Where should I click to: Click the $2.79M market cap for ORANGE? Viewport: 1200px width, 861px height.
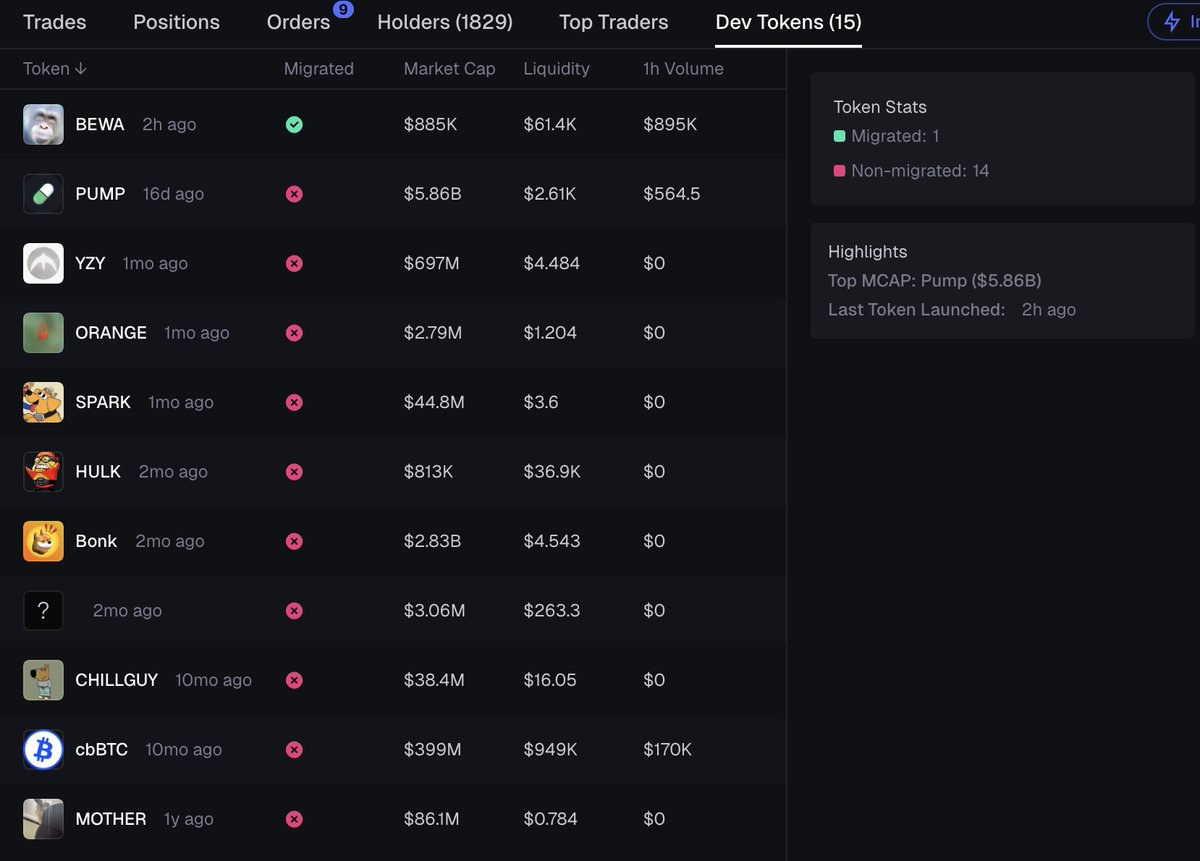click(433, 333)
